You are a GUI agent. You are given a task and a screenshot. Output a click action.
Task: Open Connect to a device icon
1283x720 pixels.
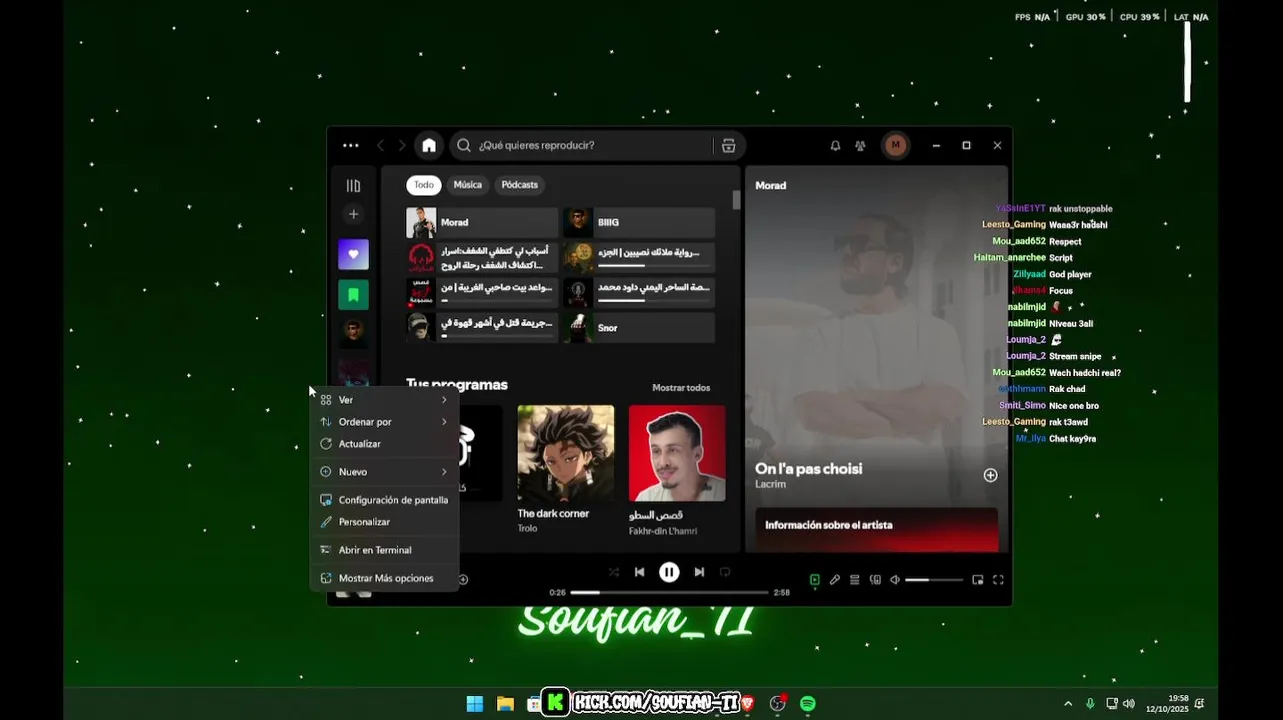[x=875, y=580]
